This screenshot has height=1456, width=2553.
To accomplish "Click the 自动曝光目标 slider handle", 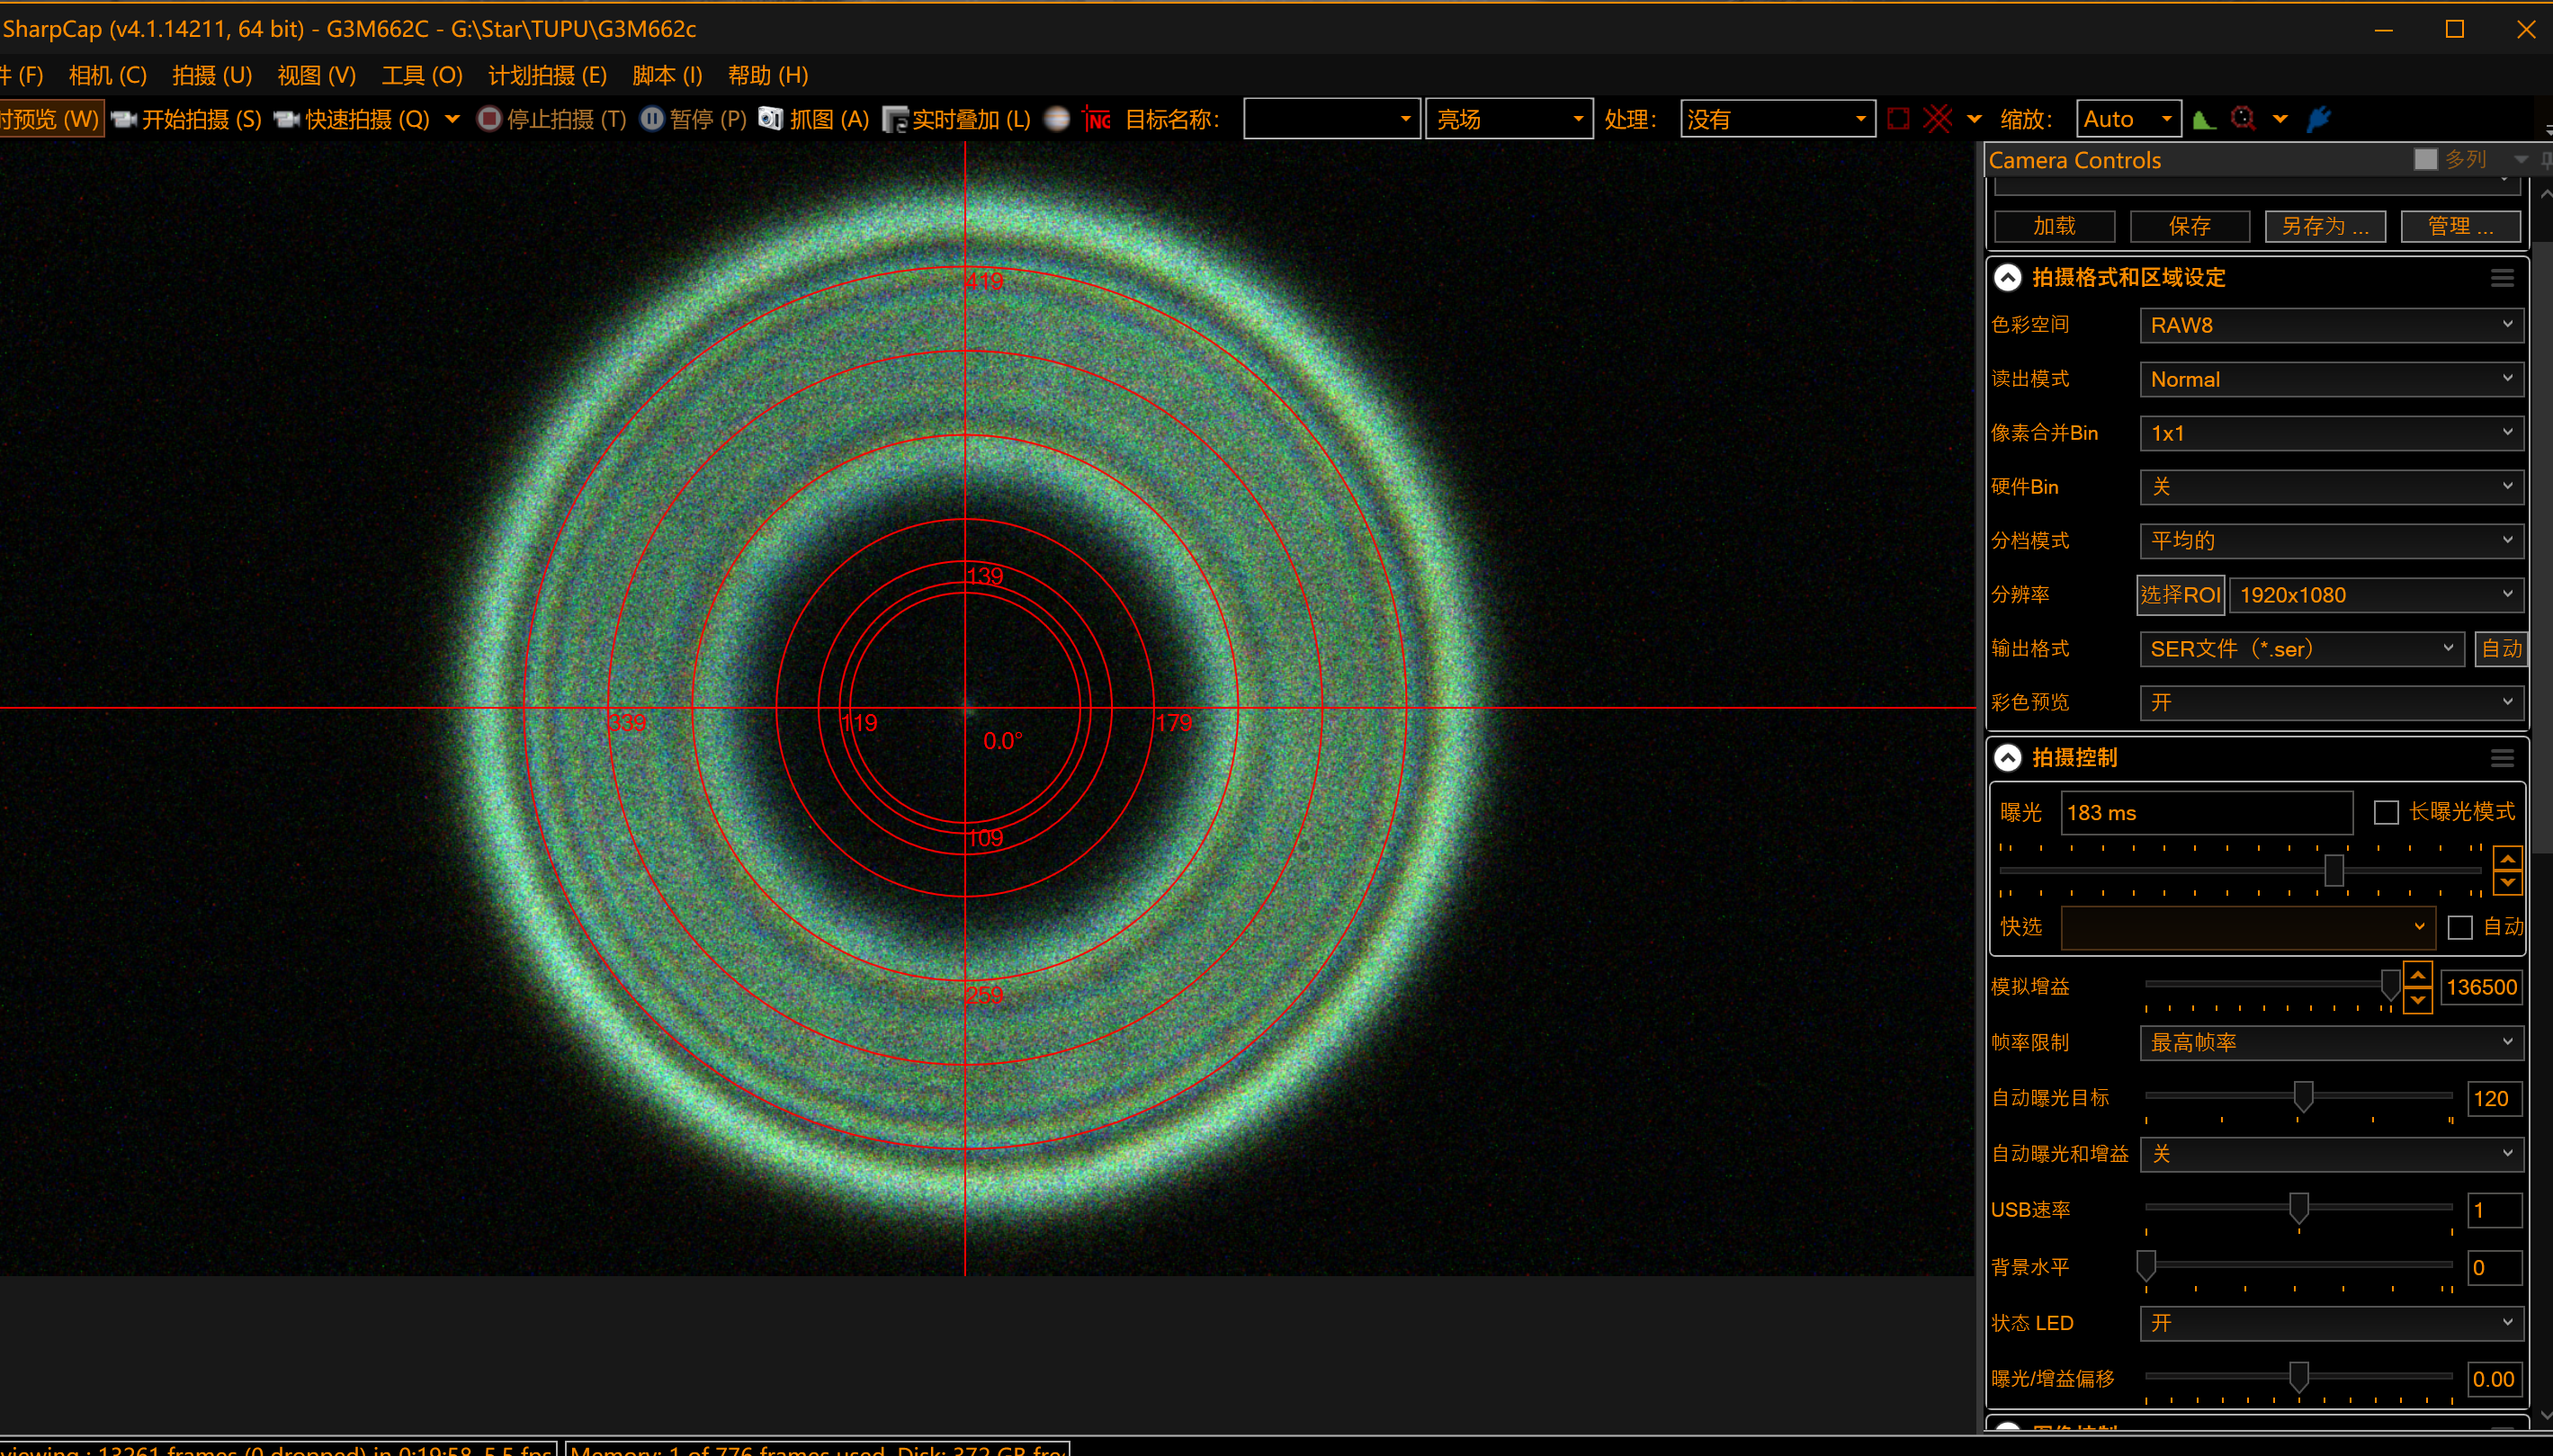I will [2303, 1096].
